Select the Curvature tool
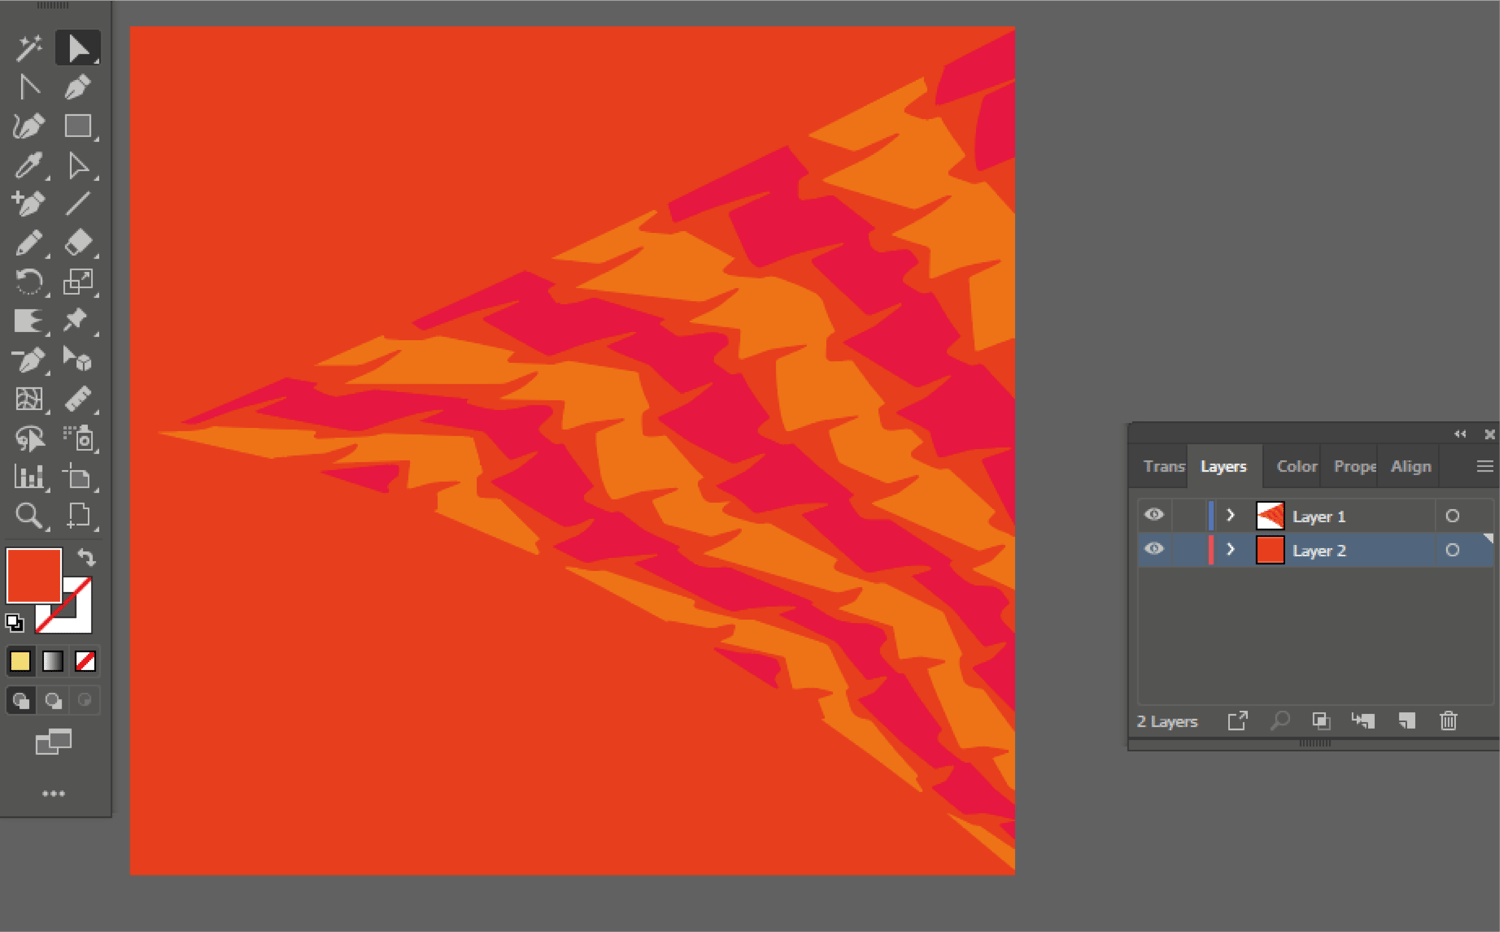 (x=29, y=126)
